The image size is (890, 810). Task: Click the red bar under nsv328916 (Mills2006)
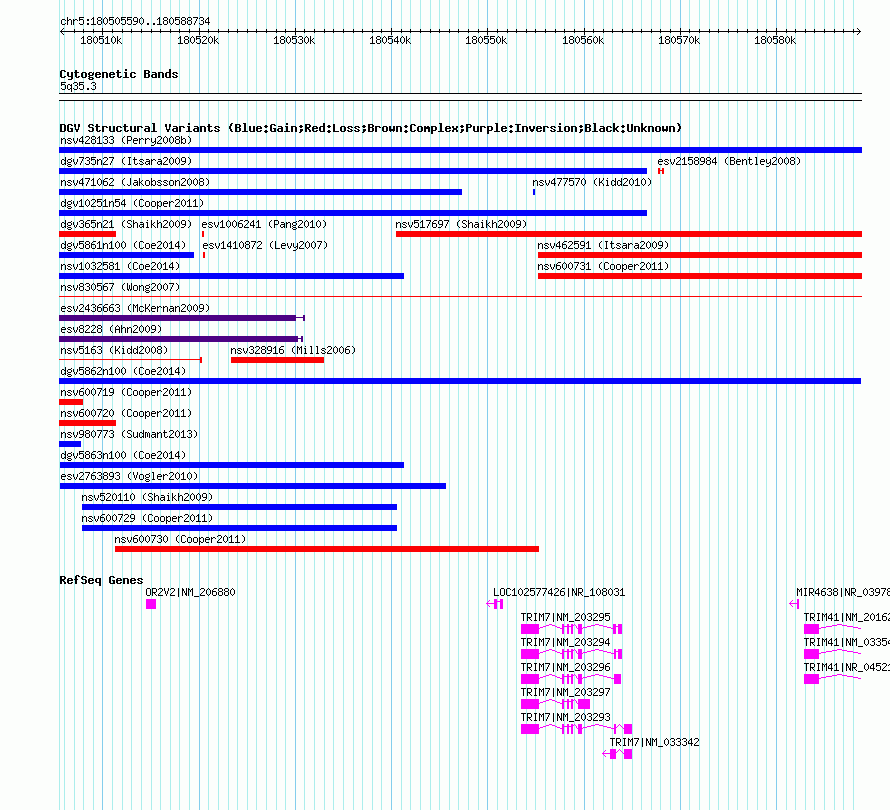pos(278,360)
